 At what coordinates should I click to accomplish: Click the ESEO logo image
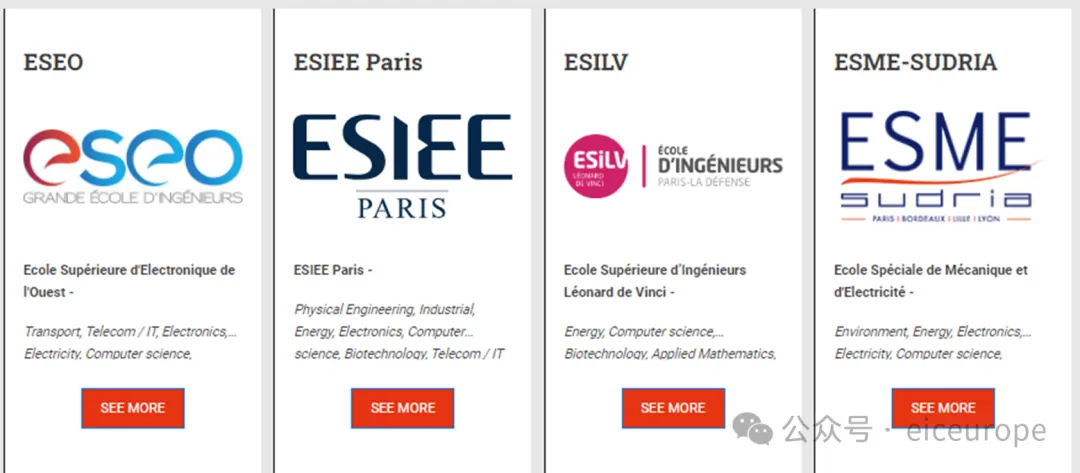133,167
